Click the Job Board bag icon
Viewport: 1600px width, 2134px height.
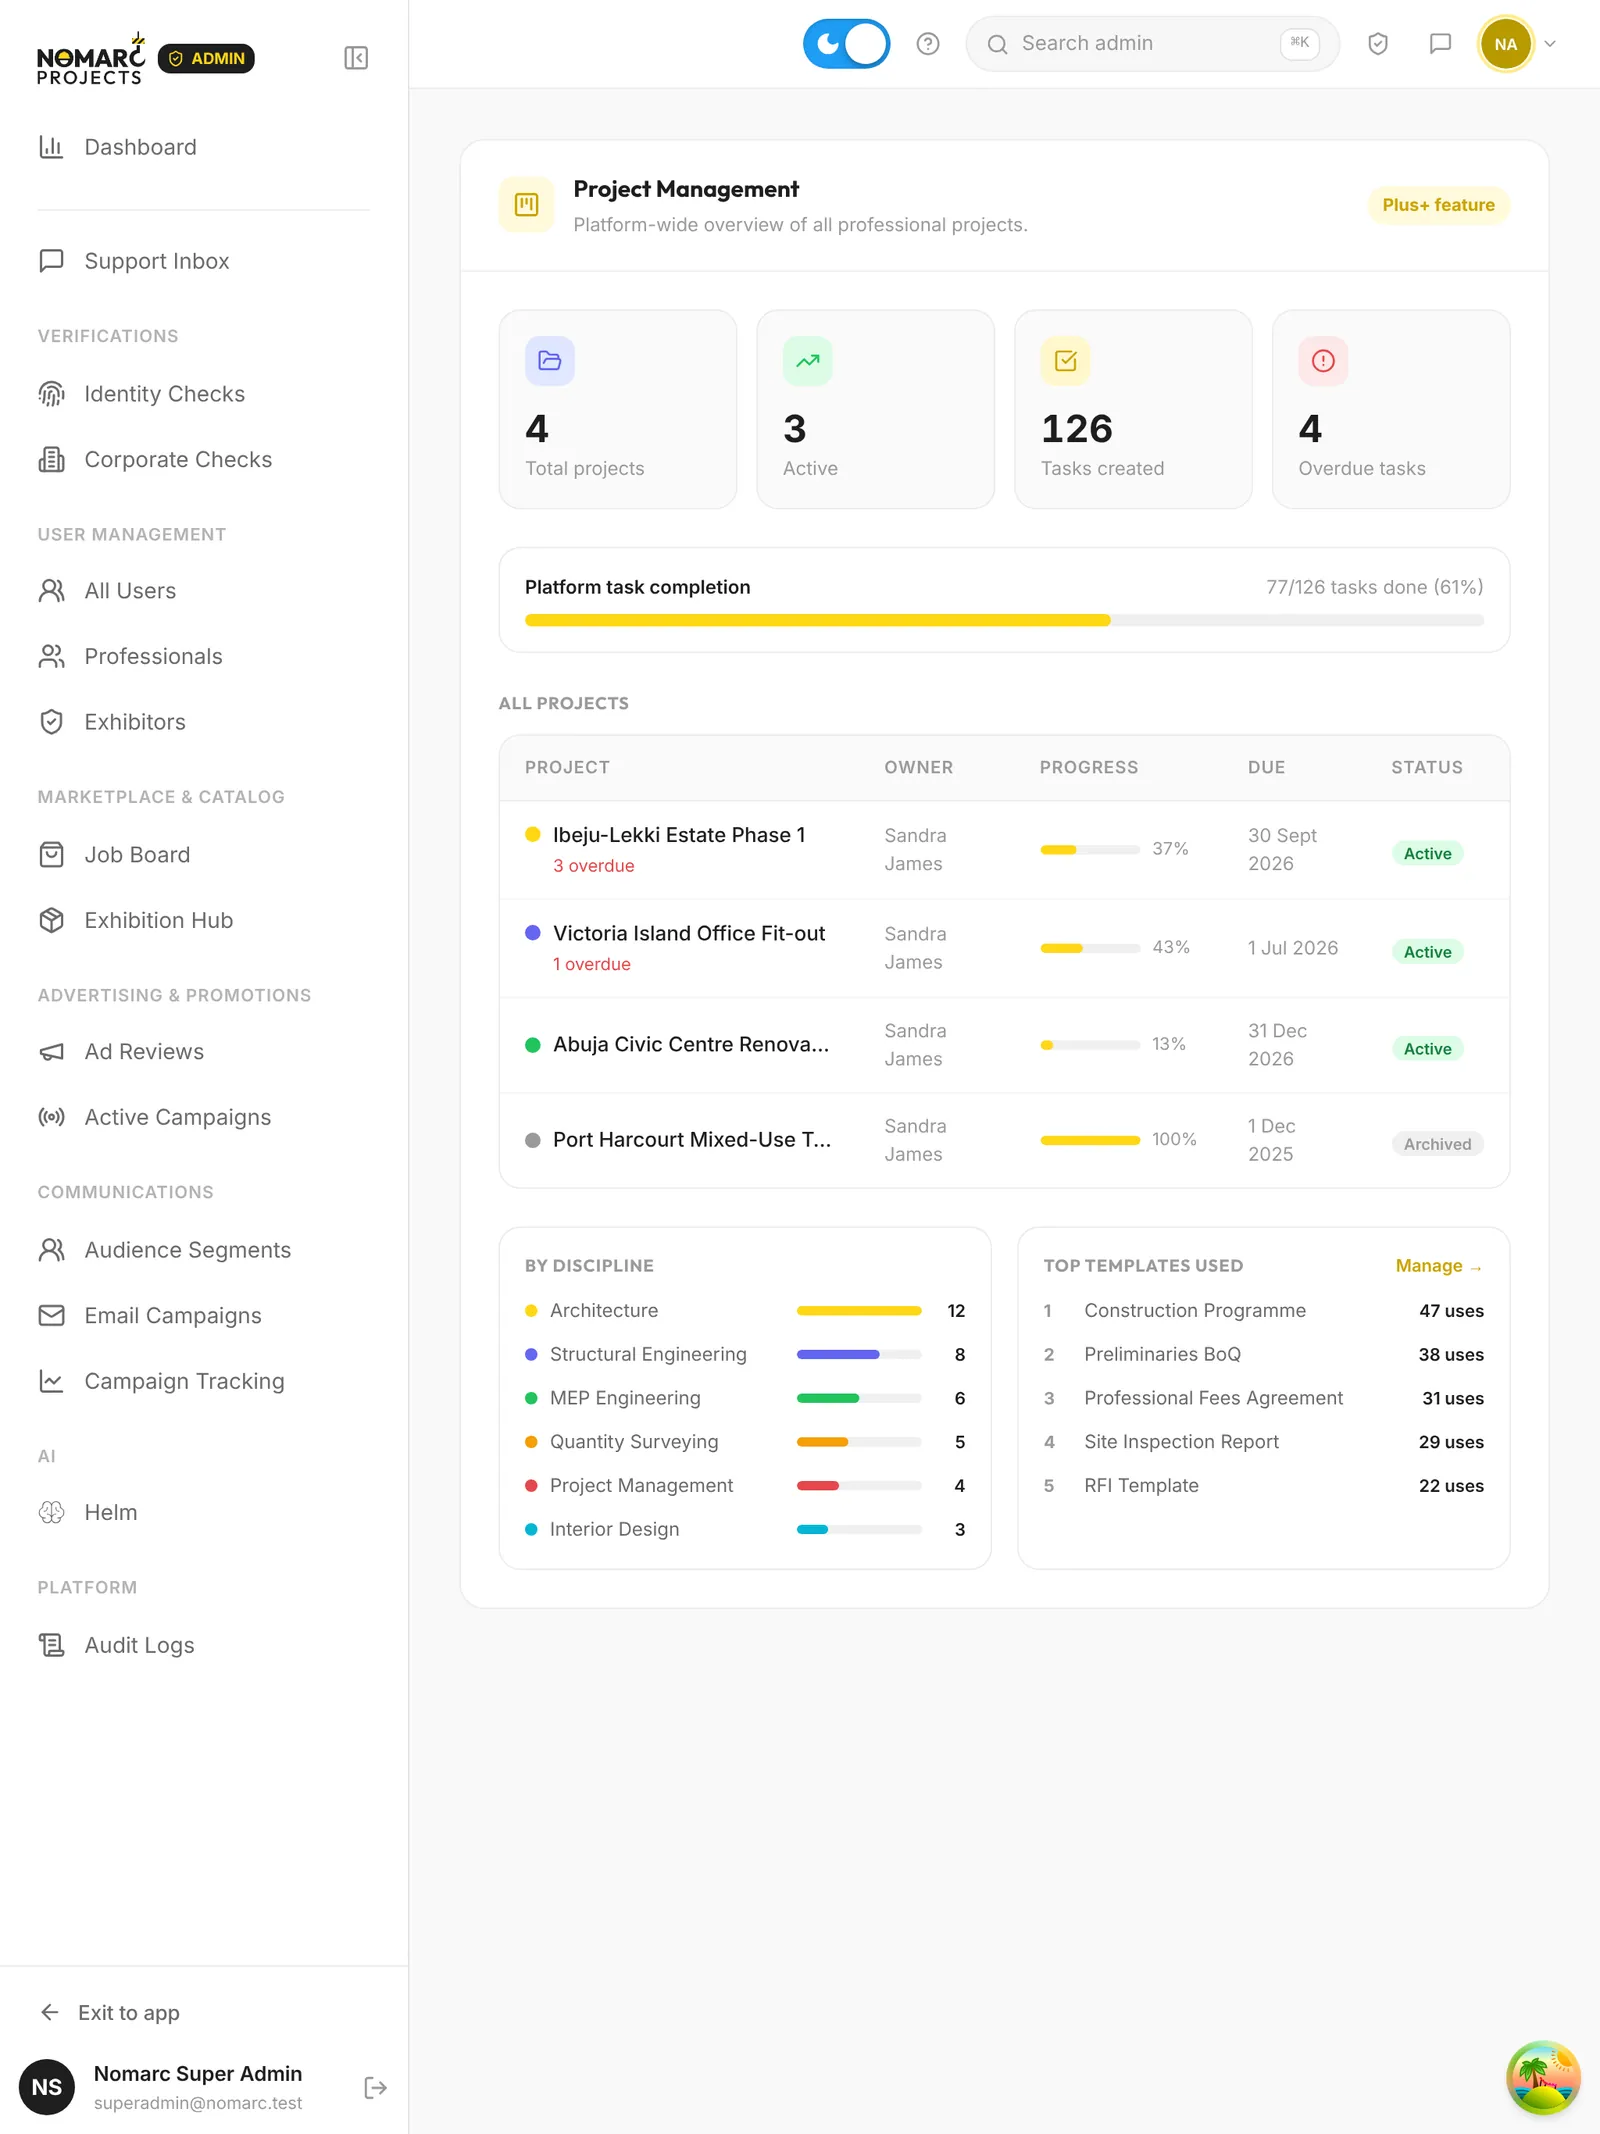[x=52, y=855]
